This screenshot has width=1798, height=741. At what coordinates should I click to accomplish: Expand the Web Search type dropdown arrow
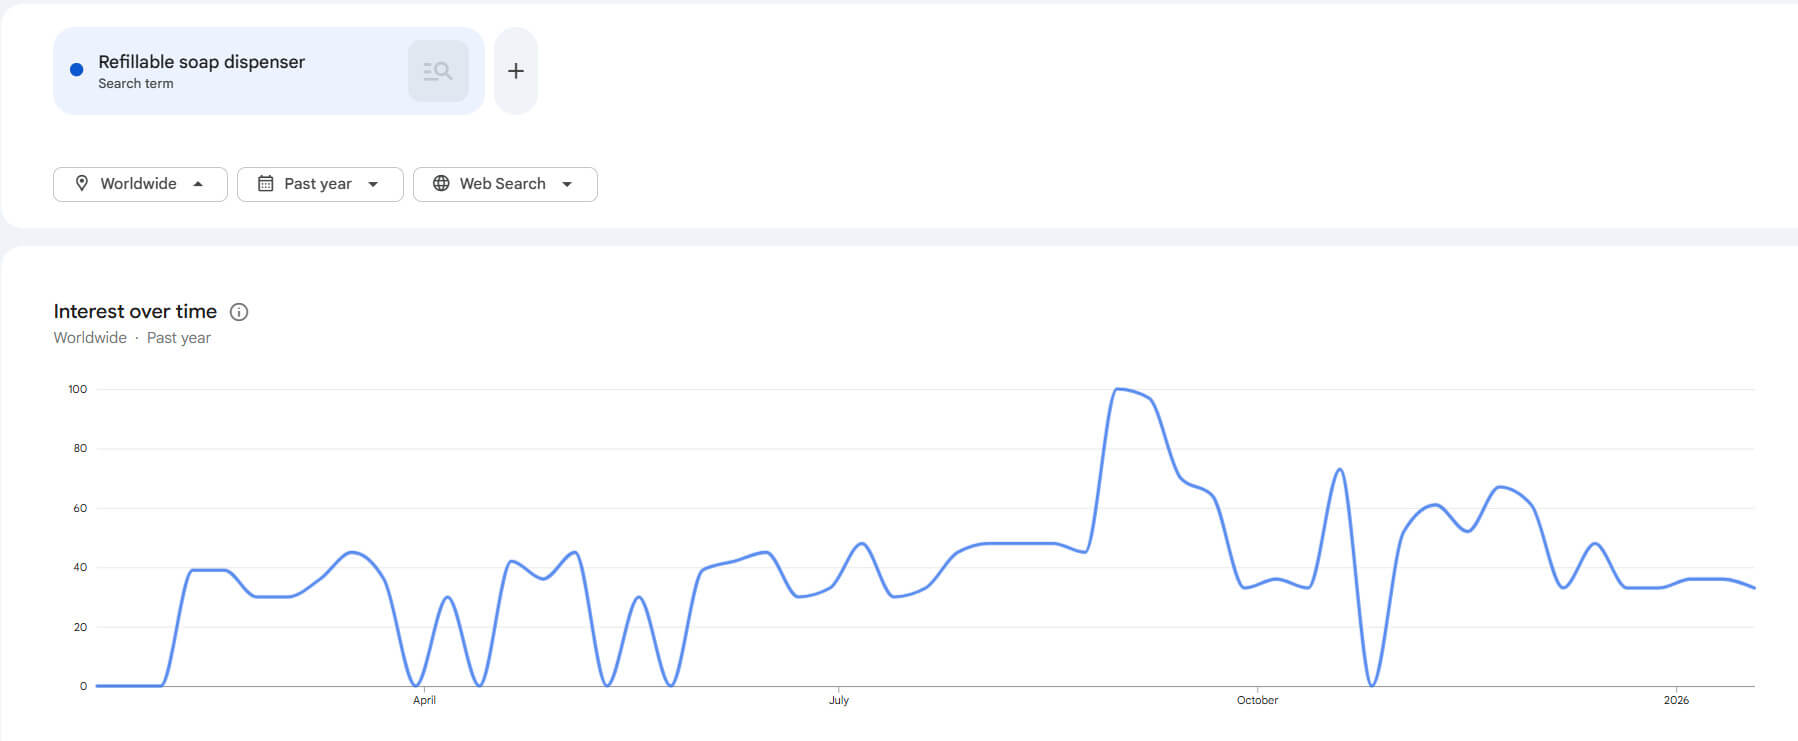567,184
